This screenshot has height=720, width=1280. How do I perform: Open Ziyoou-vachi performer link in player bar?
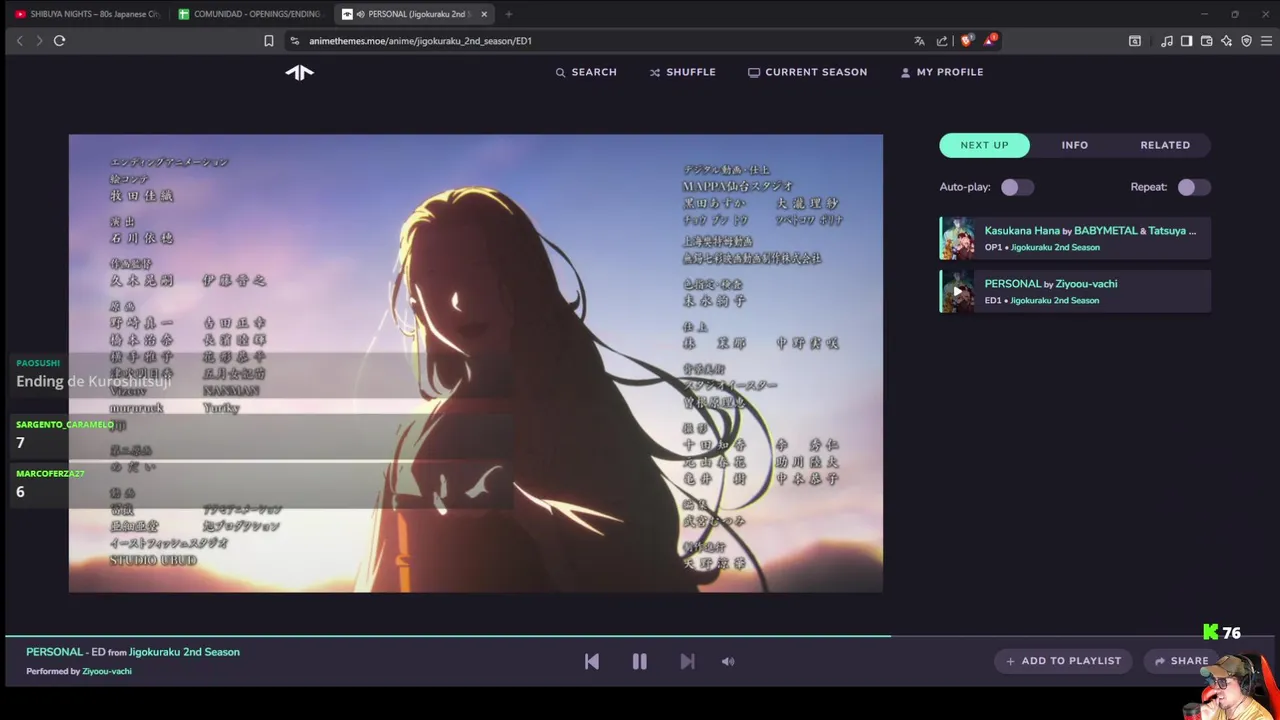point(107,671)
